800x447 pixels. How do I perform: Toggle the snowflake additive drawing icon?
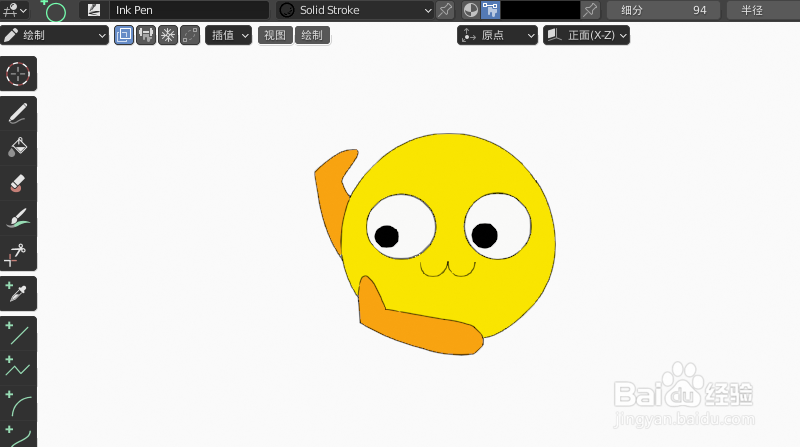pyautogui.click(x=168, y=35)
